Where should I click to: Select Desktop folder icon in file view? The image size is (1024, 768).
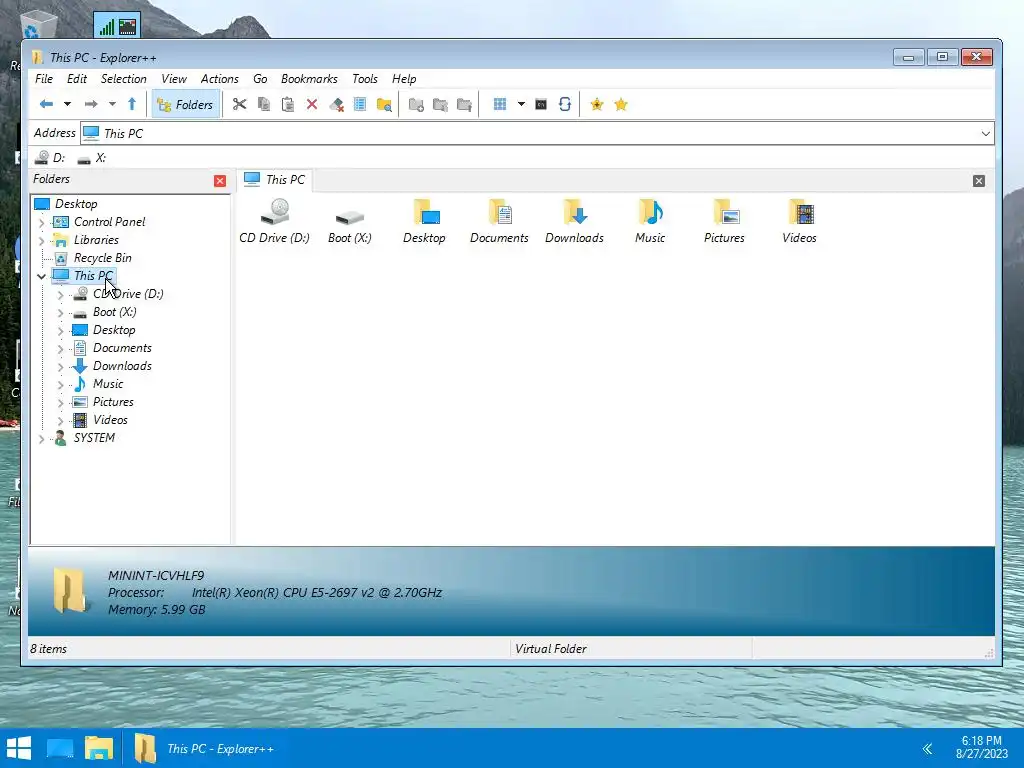(424, 222)
